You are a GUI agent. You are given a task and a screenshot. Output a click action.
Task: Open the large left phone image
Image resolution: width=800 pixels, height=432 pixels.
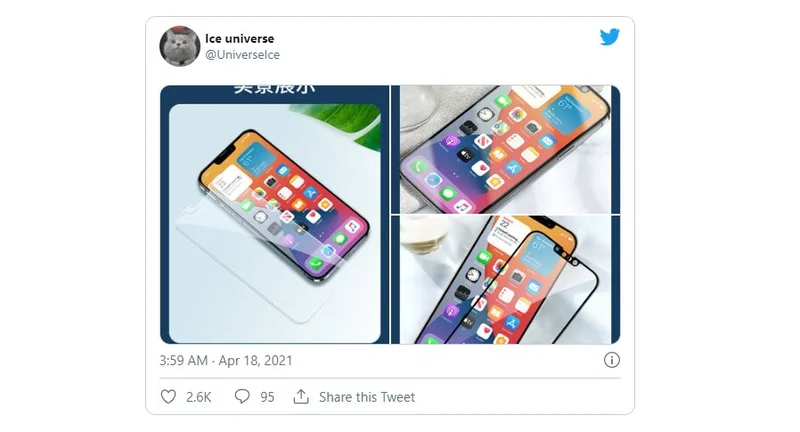tap(274, 215)
